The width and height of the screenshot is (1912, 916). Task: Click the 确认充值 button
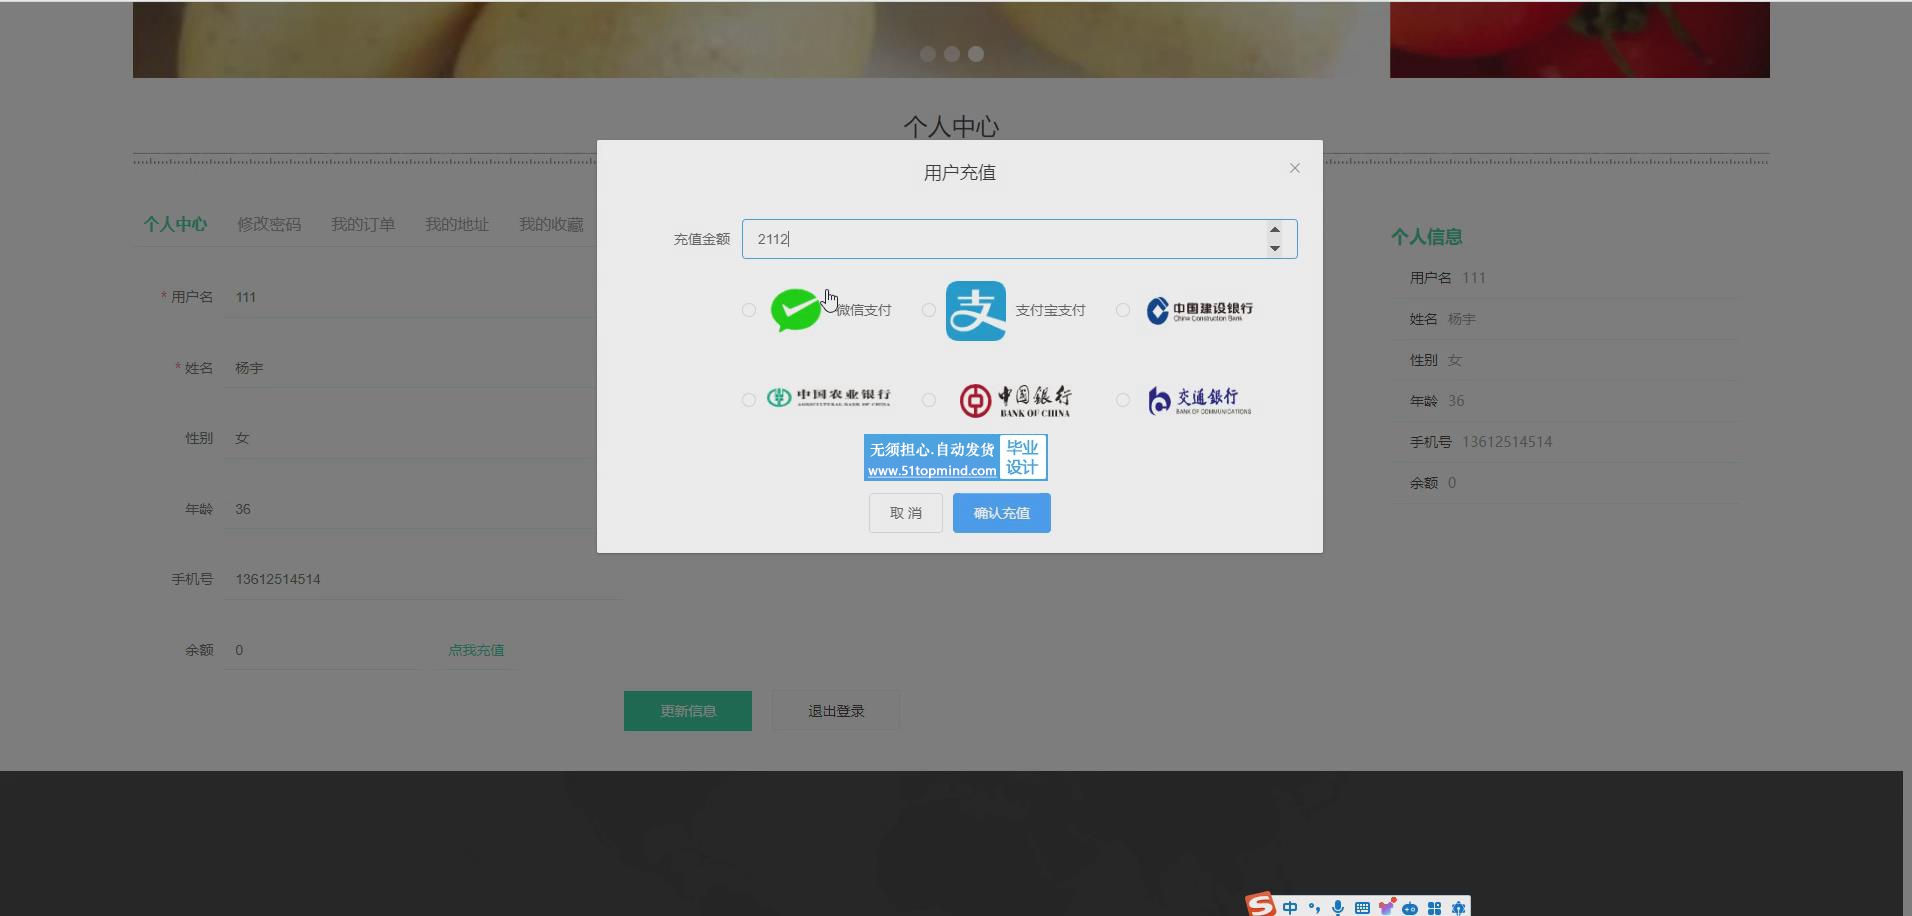1002,513
